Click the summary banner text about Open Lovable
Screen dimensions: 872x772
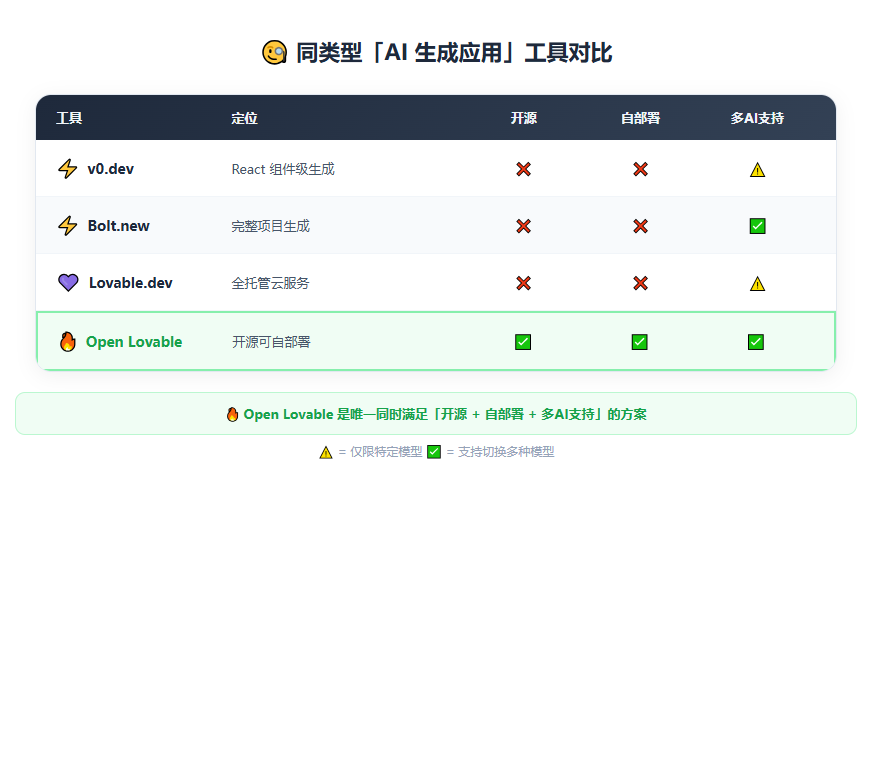pos(445,414)
